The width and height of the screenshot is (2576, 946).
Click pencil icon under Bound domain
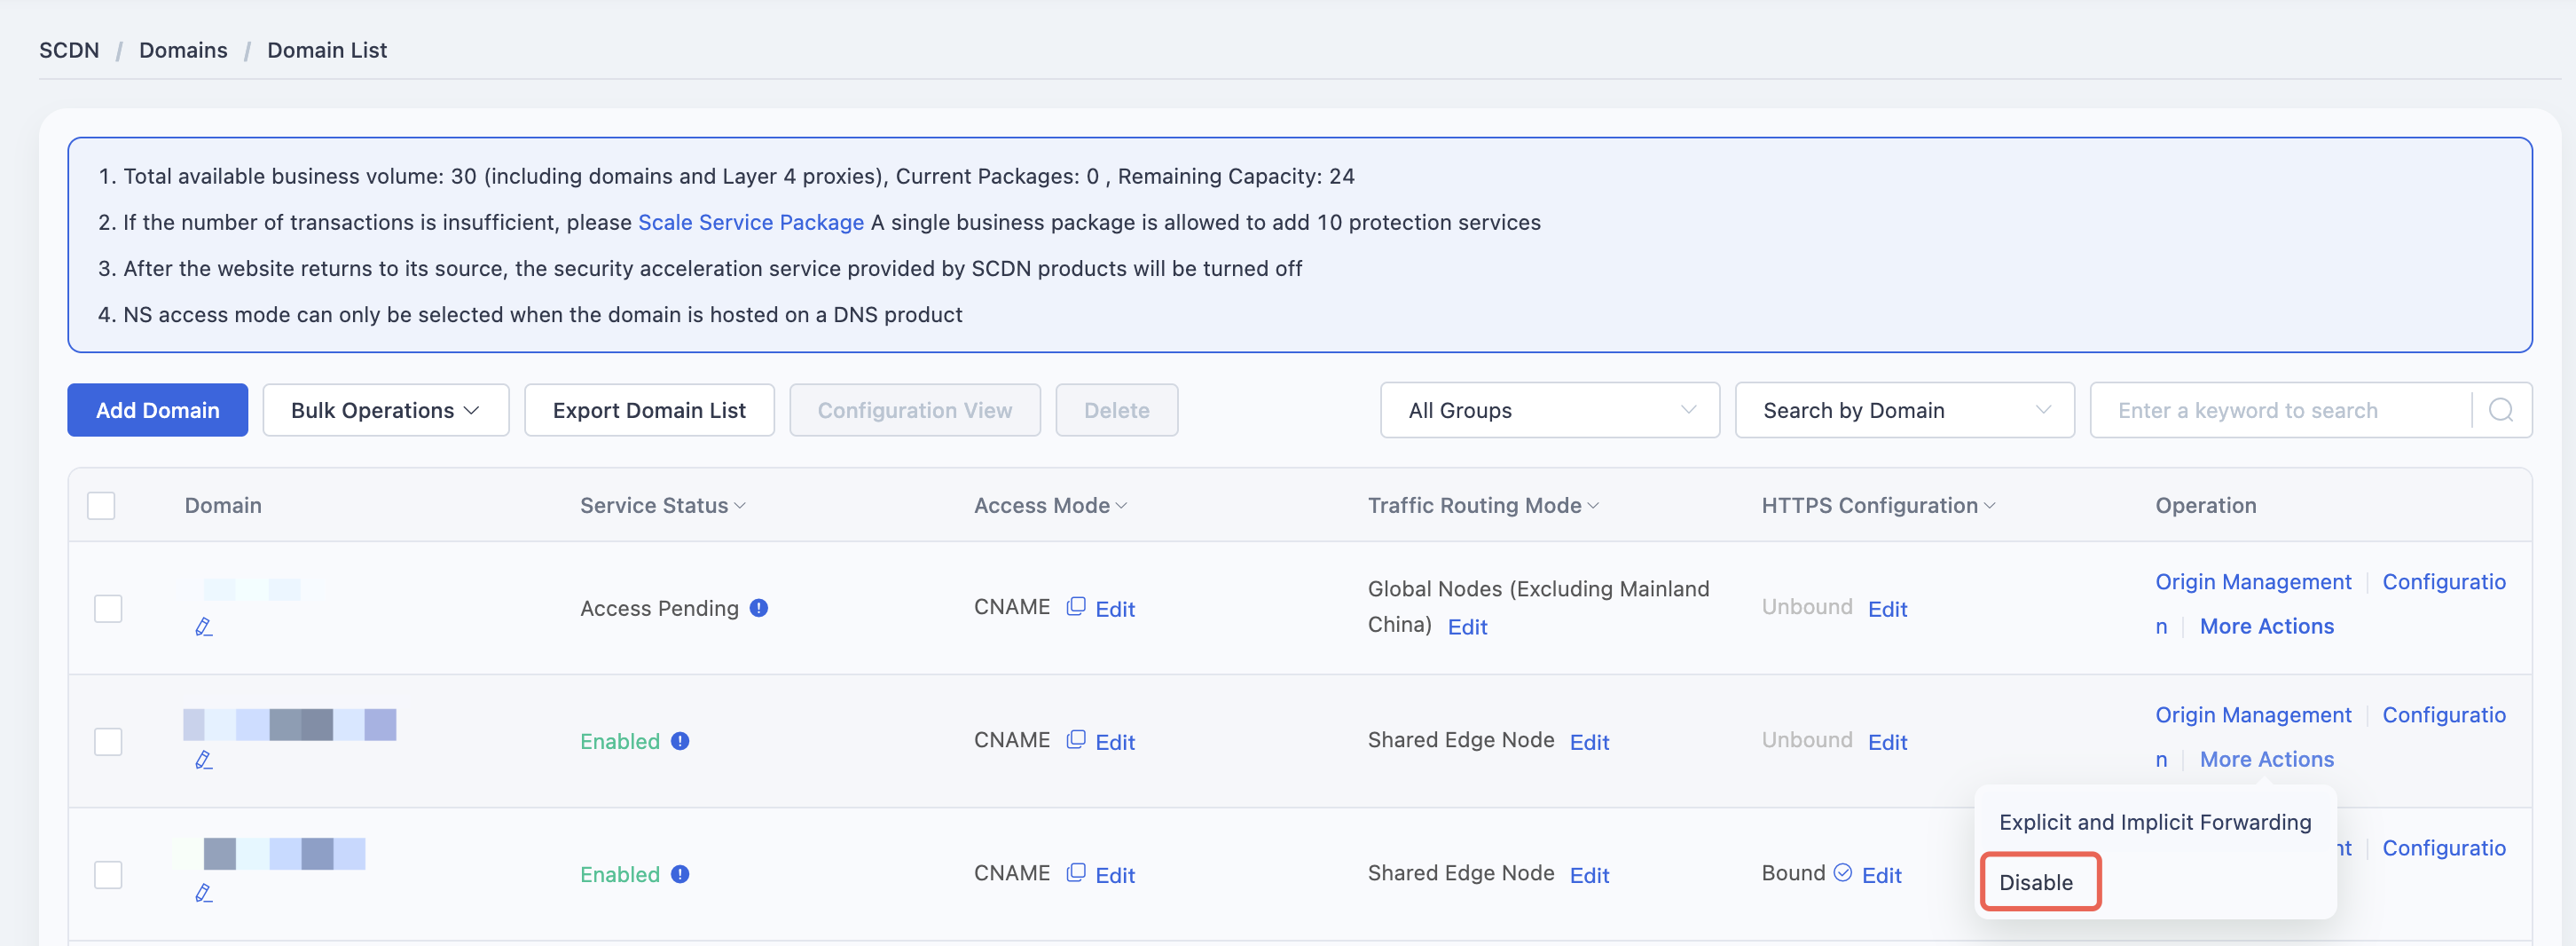[203, 893]
